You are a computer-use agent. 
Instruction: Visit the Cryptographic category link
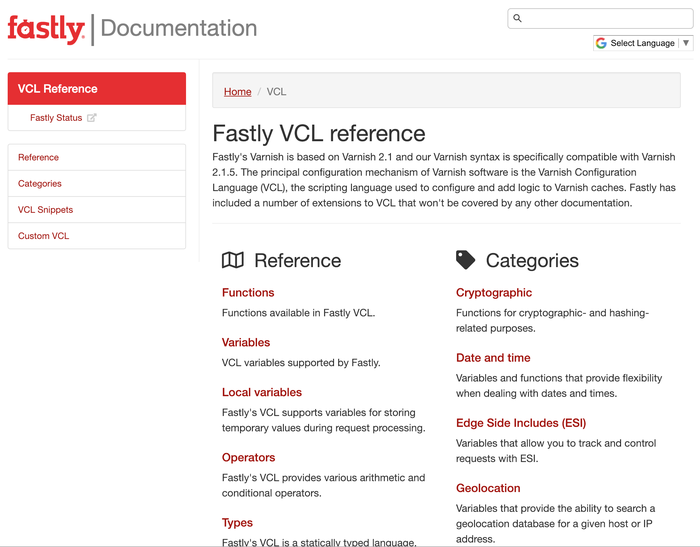[x=494, y=293]
